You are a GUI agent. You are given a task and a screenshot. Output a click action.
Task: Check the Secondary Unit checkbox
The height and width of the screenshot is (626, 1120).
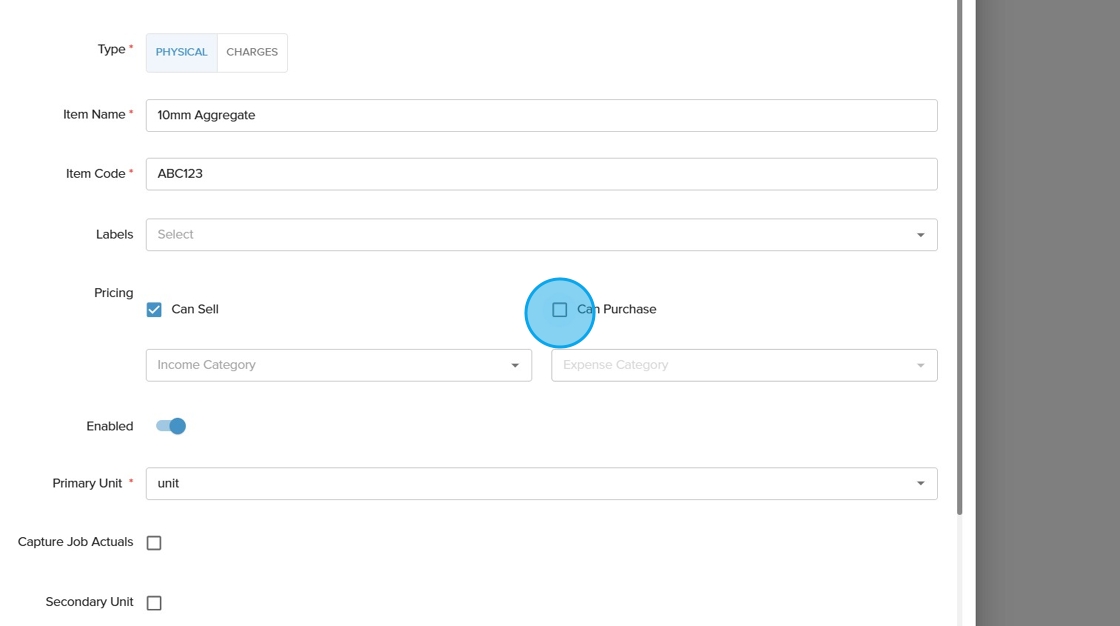(x=154, y=603)
